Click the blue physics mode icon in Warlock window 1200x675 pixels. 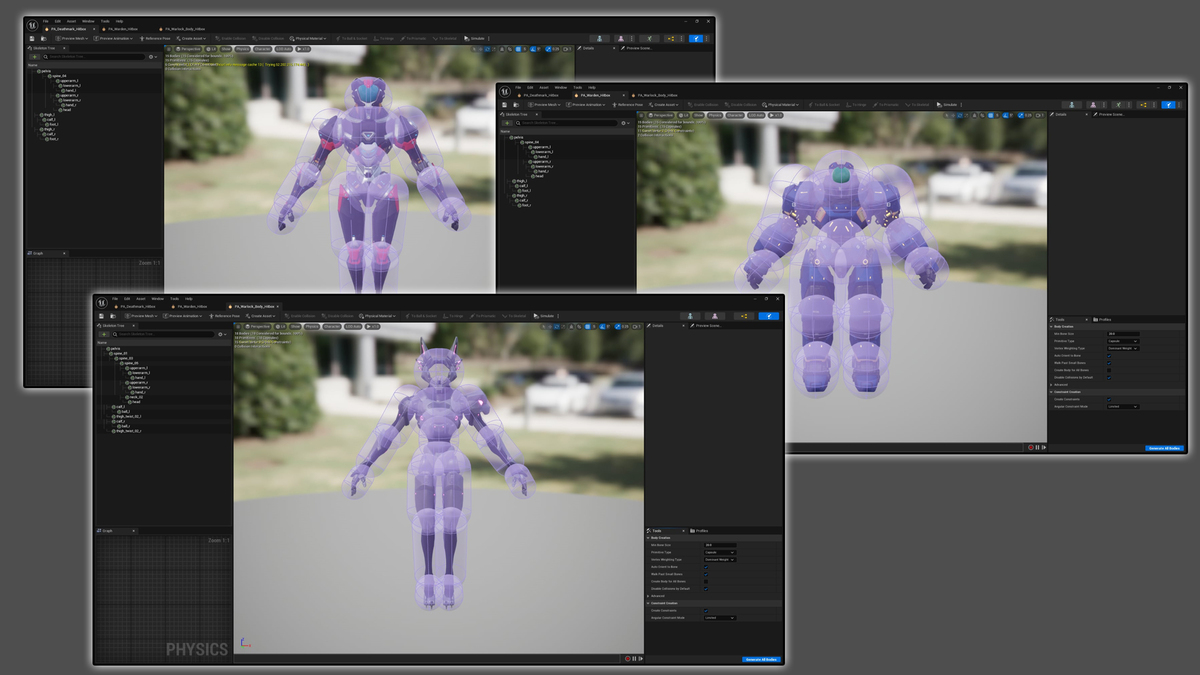coord(768,316)
